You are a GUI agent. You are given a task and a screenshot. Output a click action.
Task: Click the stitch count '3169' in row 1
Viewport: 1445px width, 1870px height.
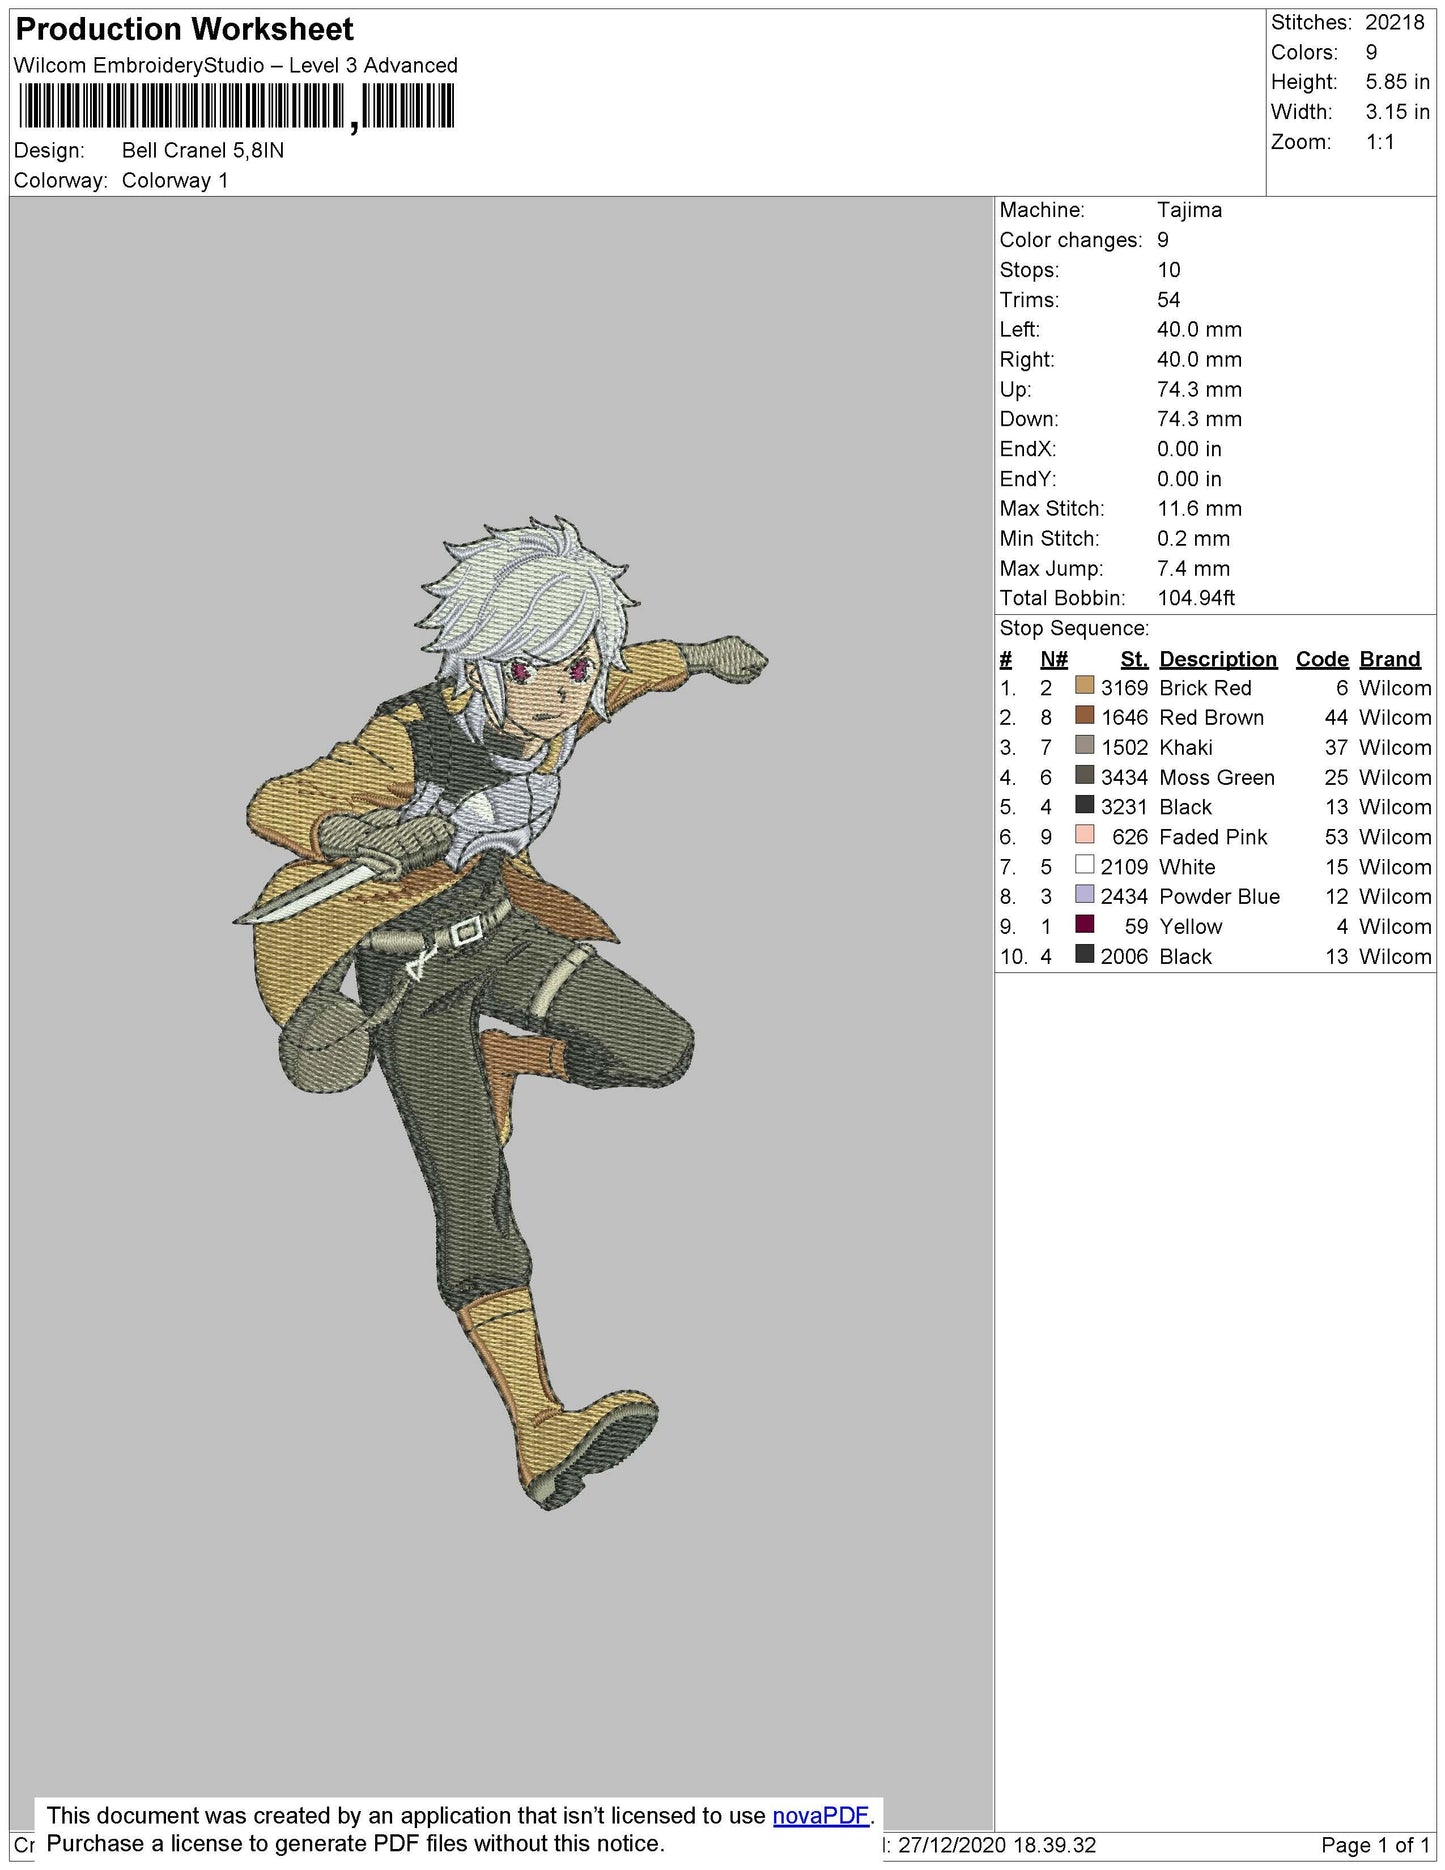pyautogui.click(x=1124, y=688)
